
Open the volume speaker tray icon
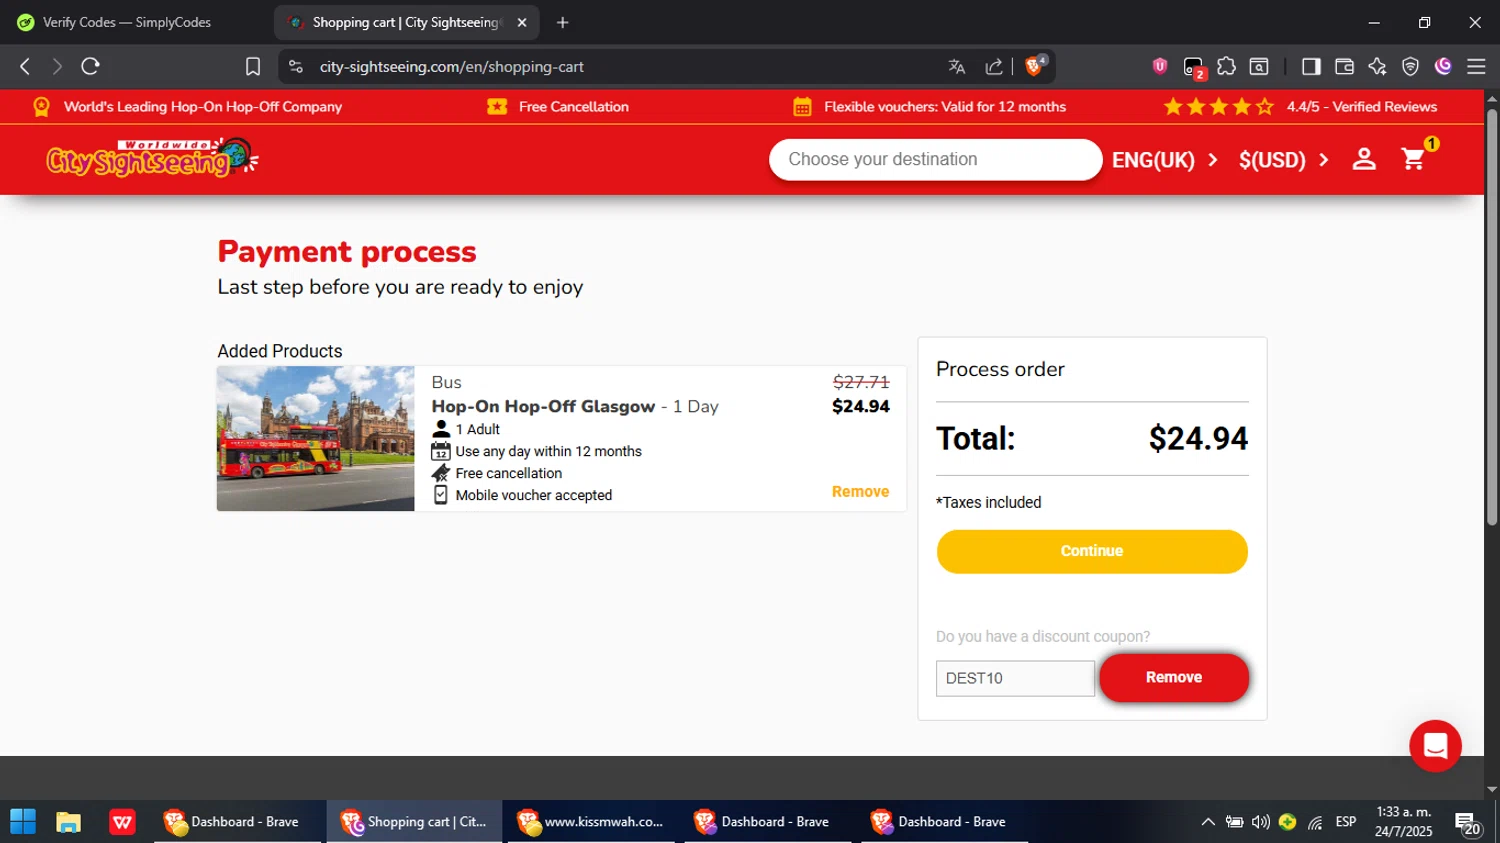1261,822
